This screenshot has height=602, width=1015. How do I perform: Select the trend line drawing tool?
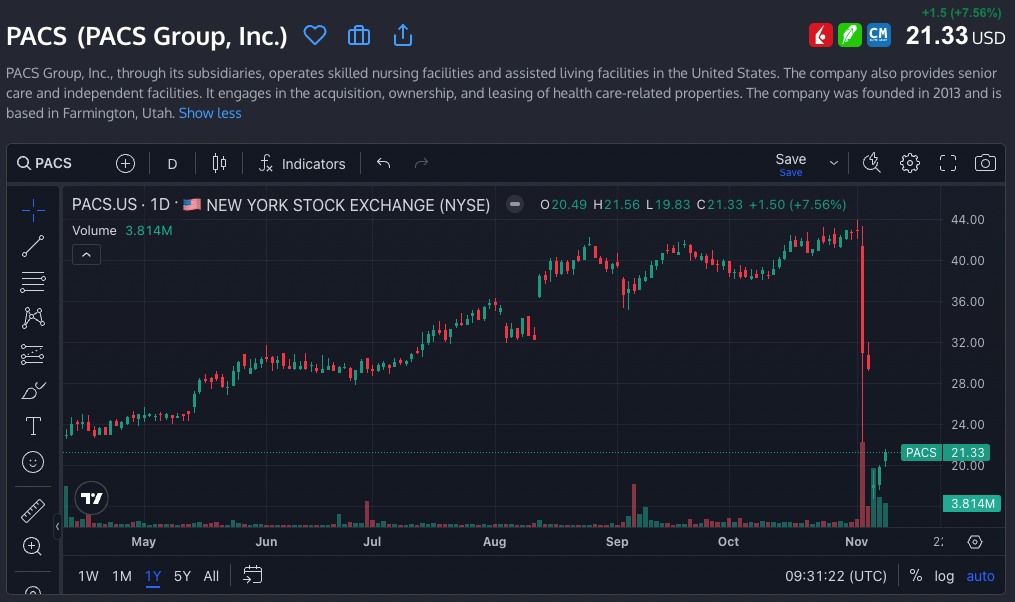tap(33, 246)
